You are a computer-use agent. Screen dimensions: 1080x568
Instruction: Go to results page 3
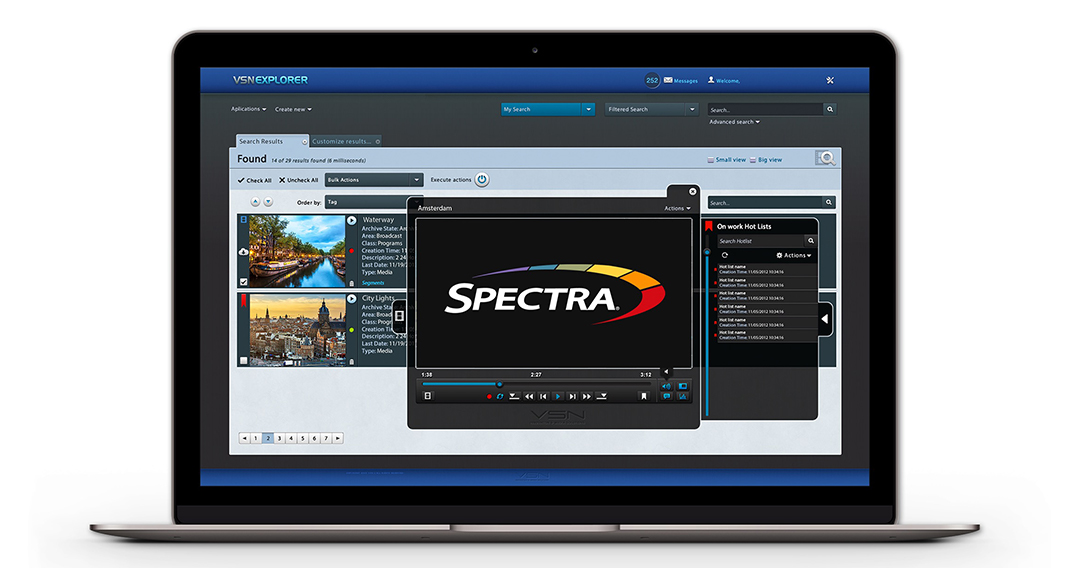pyautogui.click(x=280, y=438)
